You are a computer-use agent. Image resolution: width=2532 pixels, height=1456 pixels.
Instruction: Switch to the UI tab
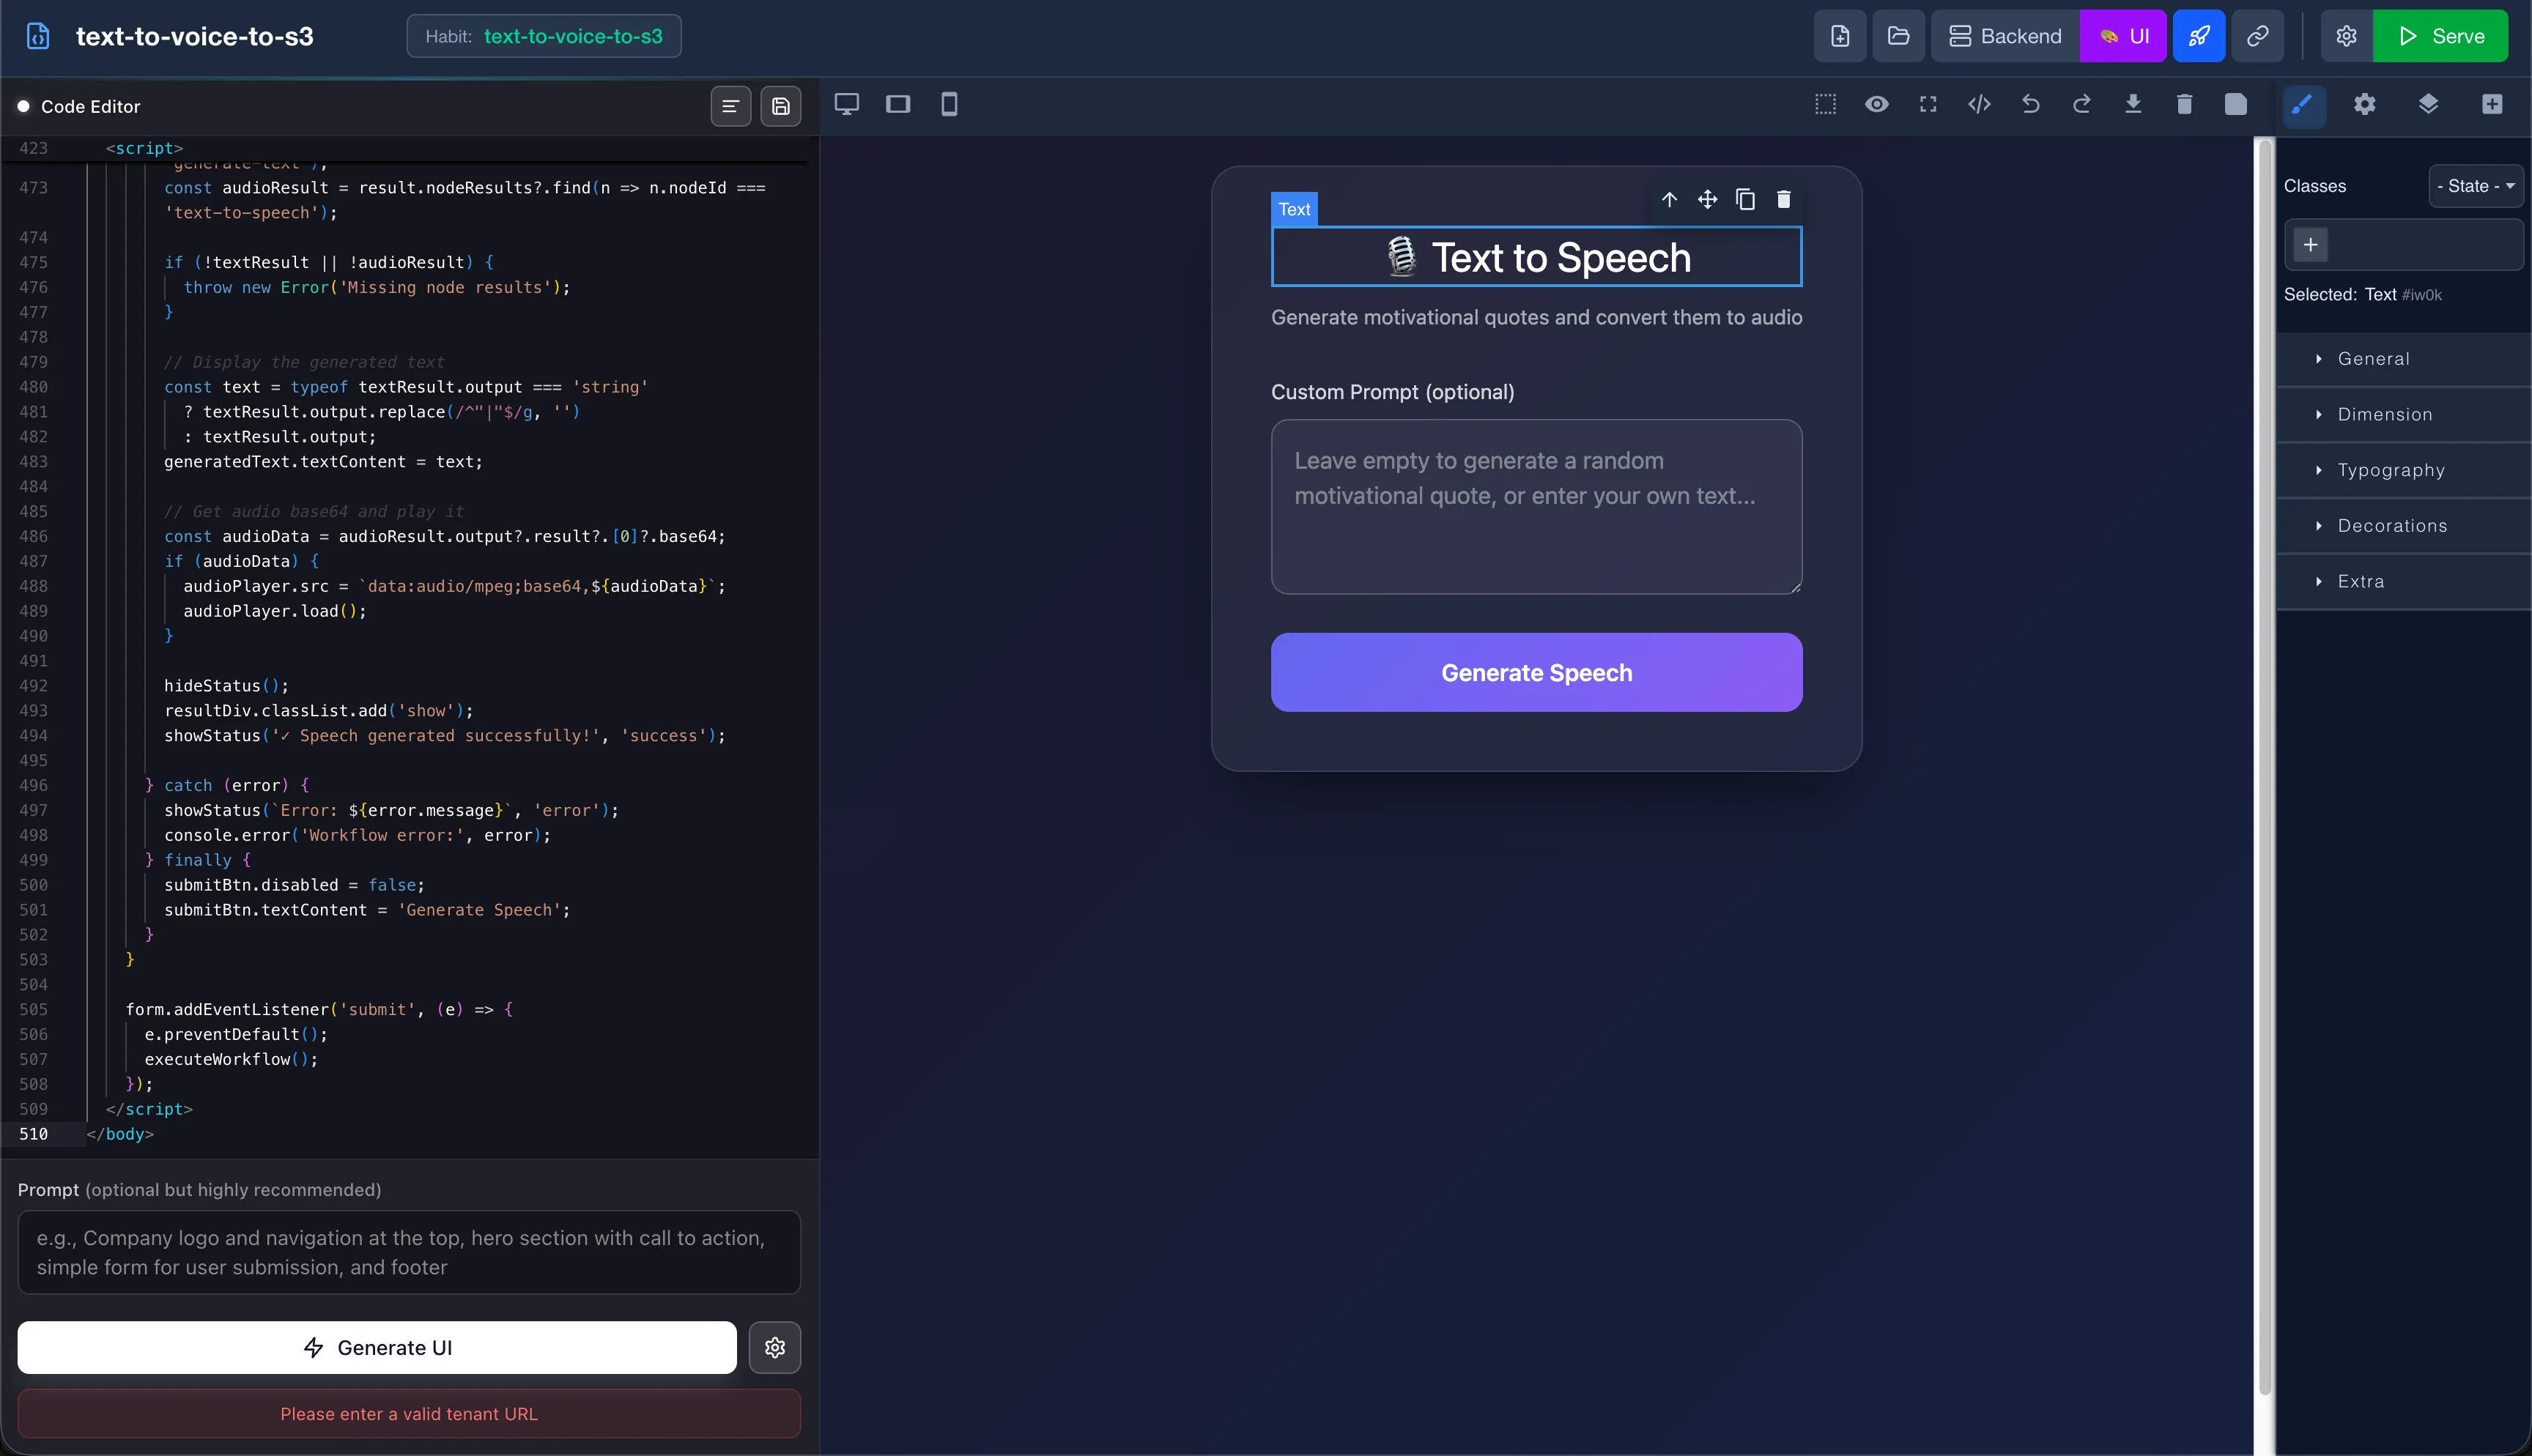[x=2124, y=35]
